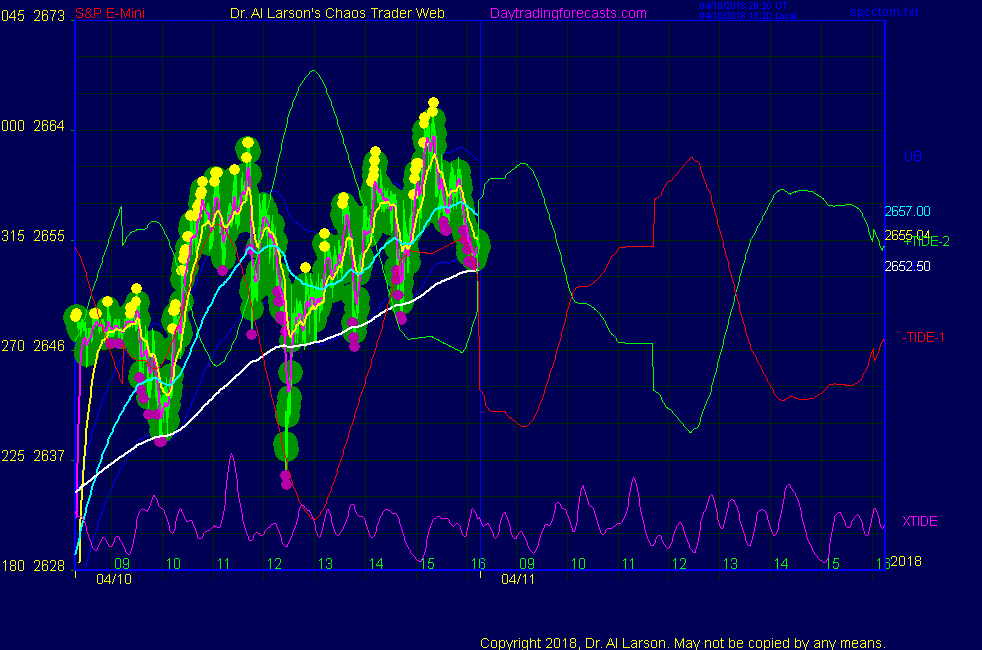
Task: Click the Daytradingforecasts.com link at top
Action: [567, 13]
